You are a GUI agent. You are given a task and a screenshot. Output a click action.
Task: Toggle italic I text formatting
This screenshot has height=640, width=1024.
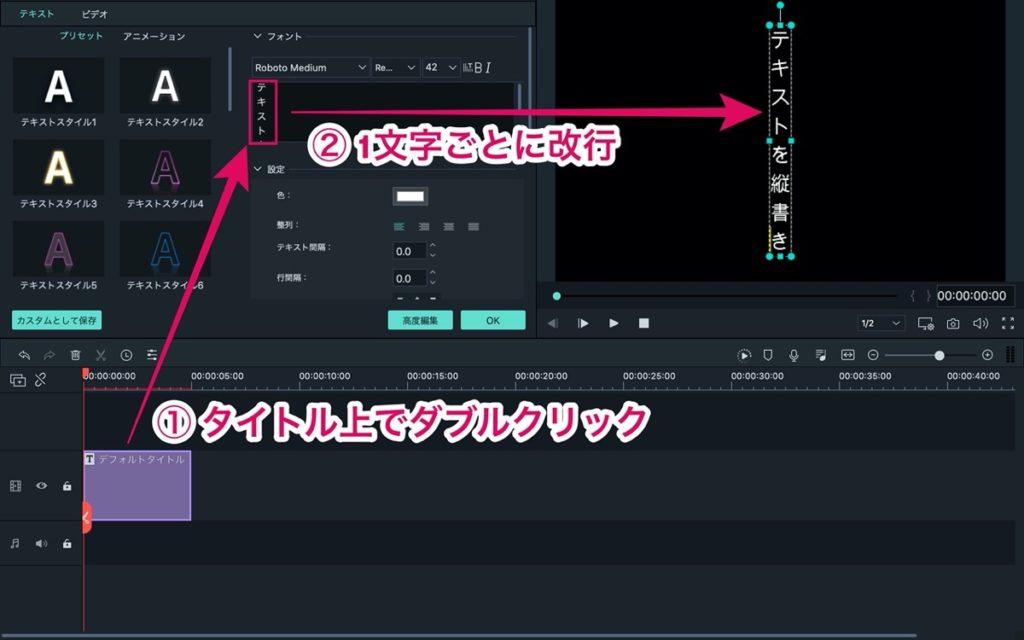coord(488,67)
